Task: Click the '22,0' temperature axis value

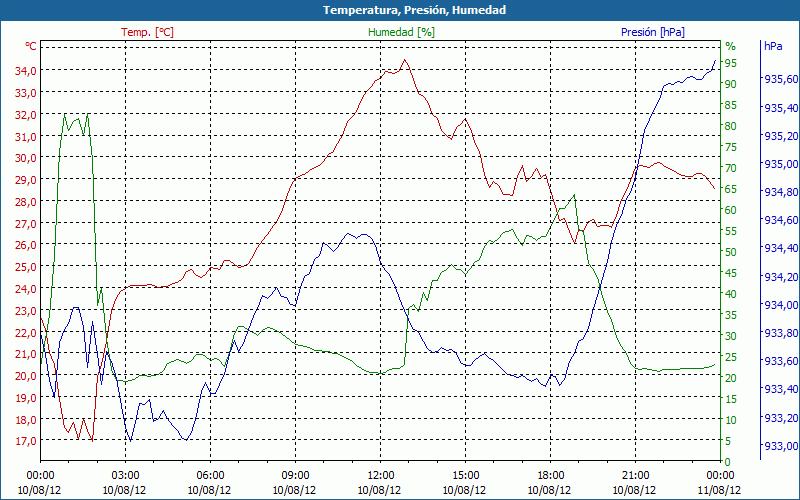Action: [26, 332]
